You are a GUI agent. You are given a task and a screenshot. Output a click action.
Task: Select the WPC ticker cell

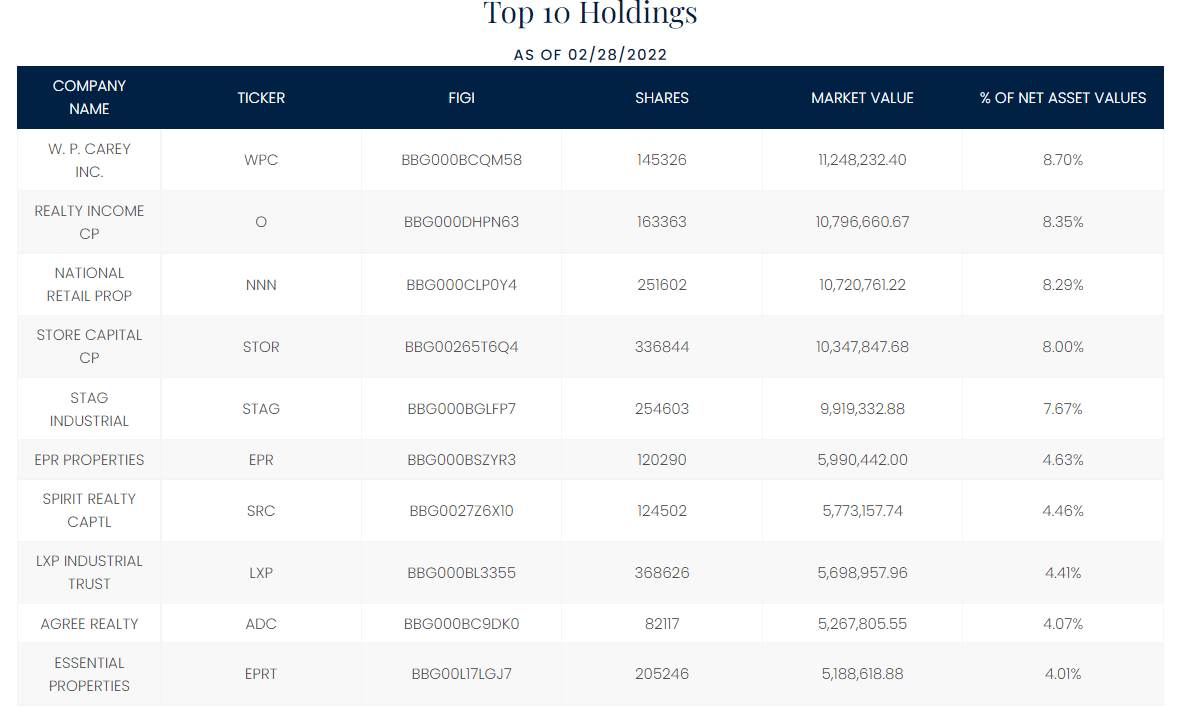coord(261,160)
